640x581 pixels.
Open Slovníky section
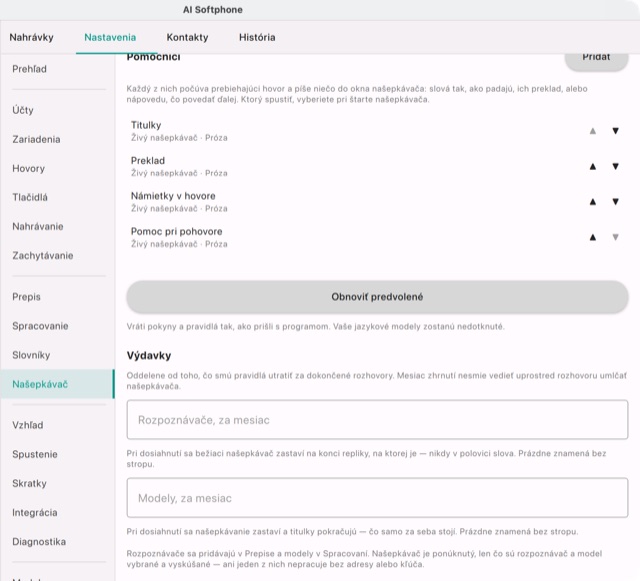58,355
